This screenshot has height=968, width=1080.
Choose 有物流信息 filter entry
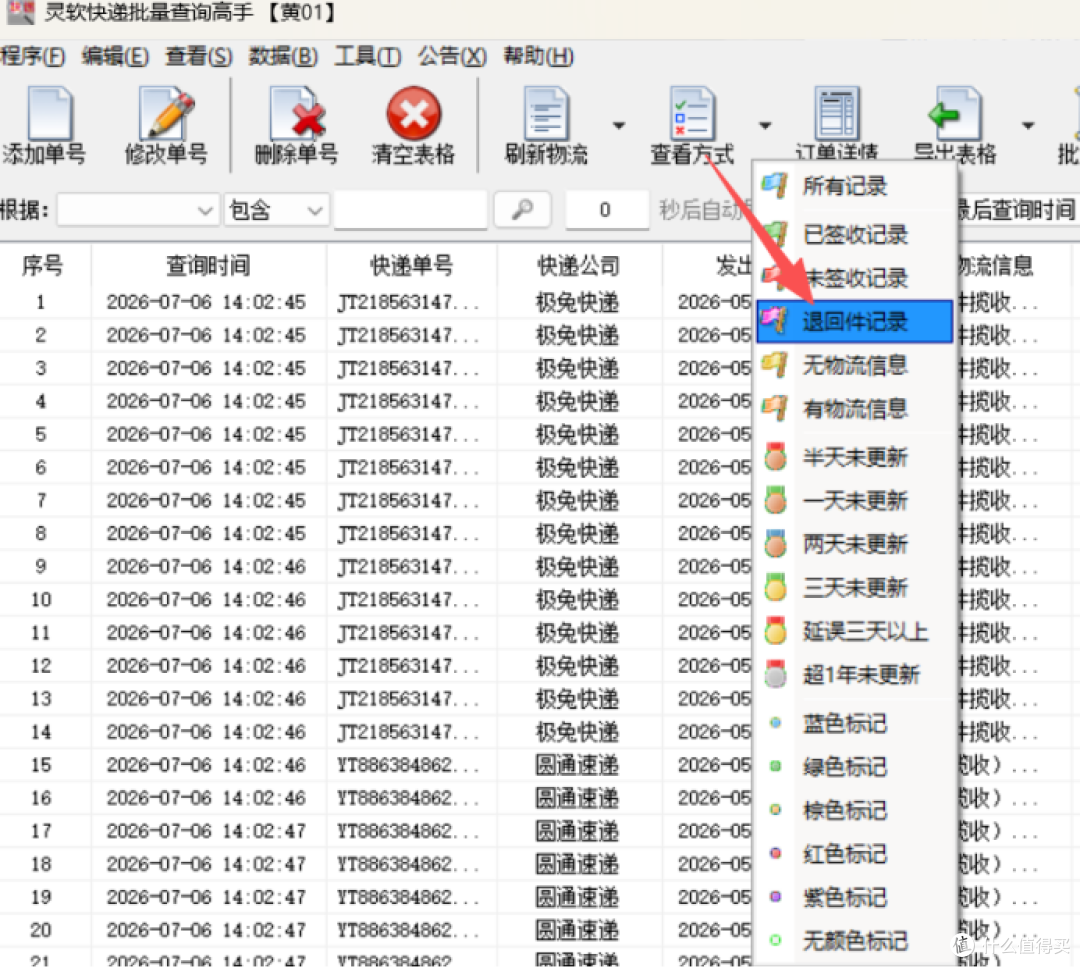click(855, 409)
